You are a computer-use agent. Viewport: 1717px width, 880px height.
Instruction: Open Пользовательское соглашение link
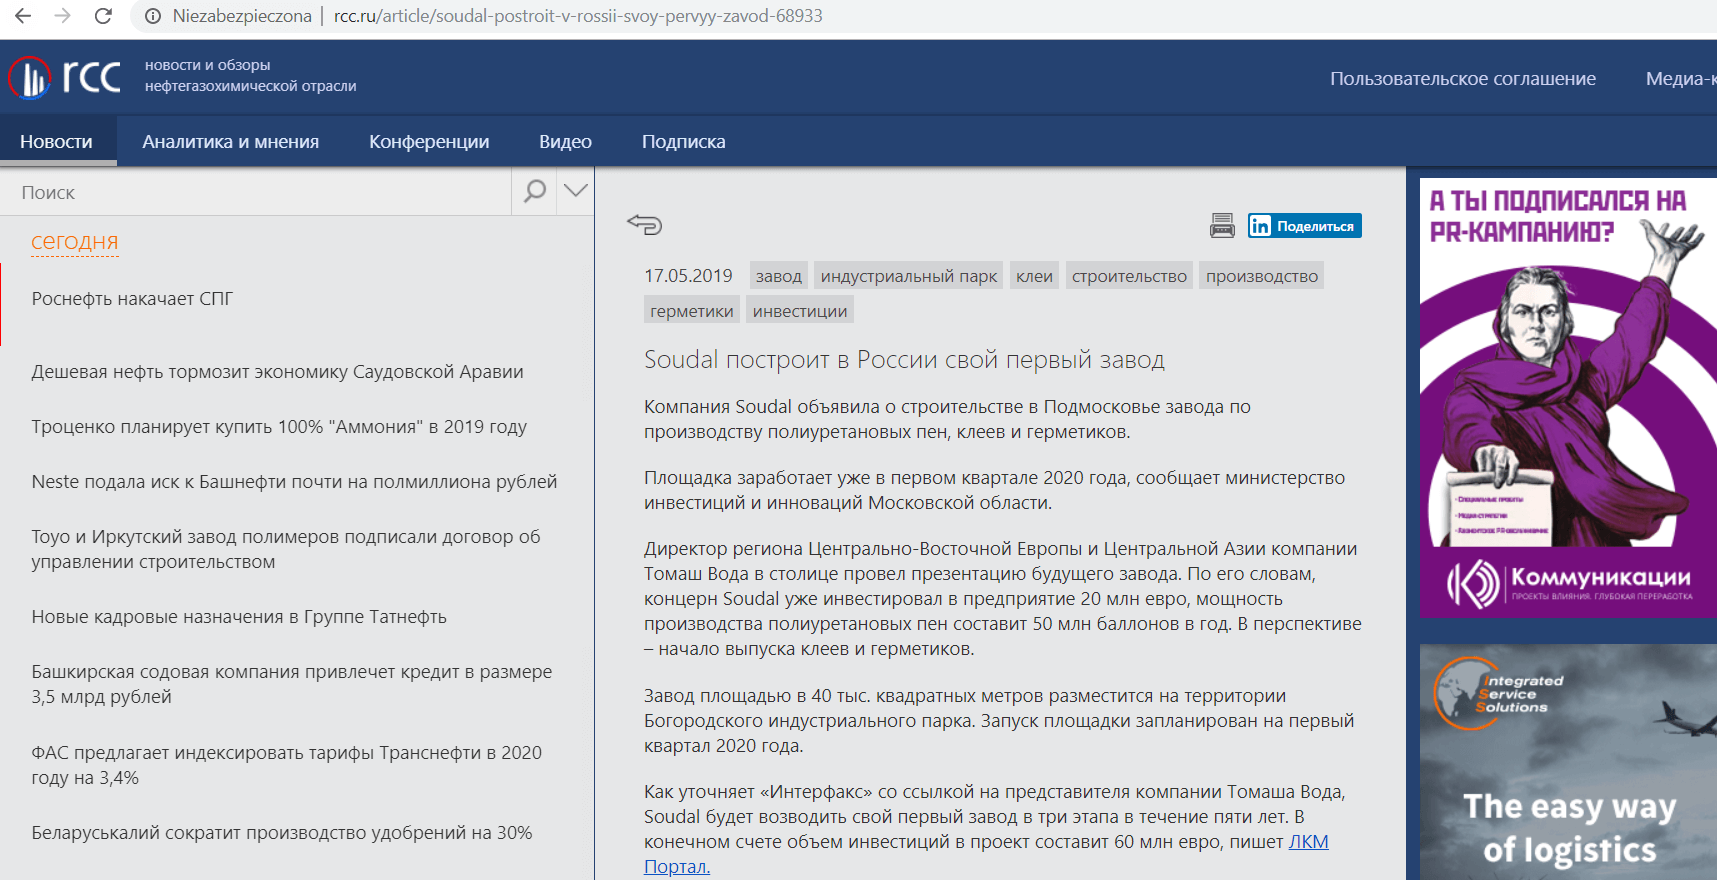1463,79
